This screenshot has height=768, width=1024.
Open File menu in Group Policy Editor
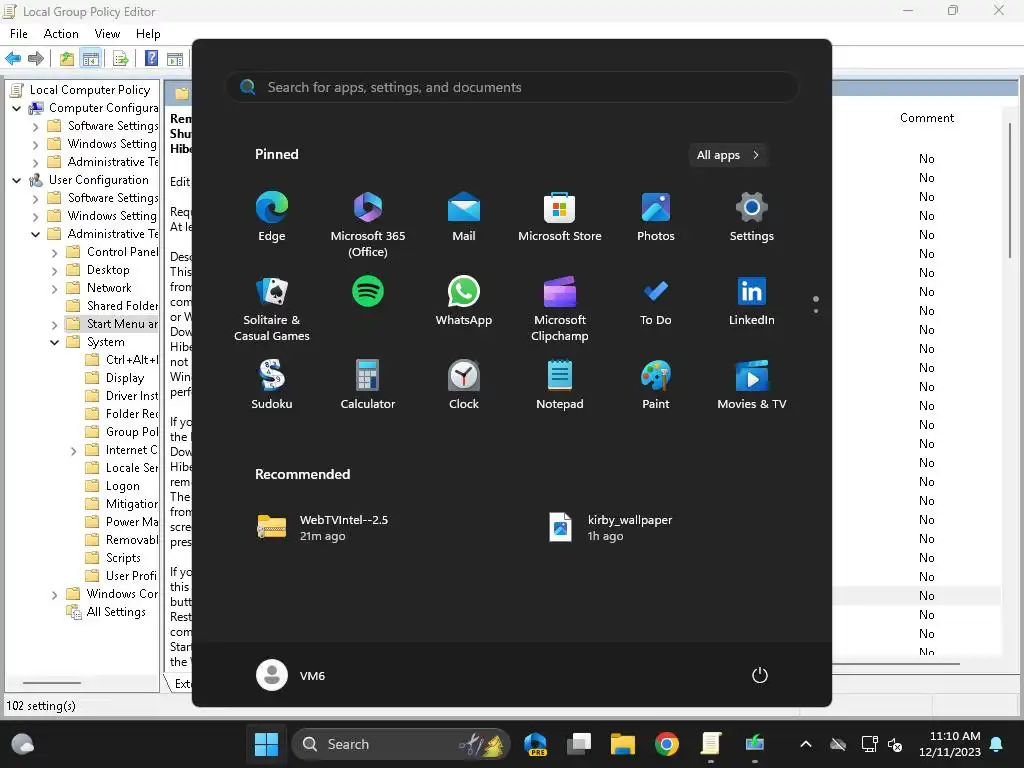(18, 34)
